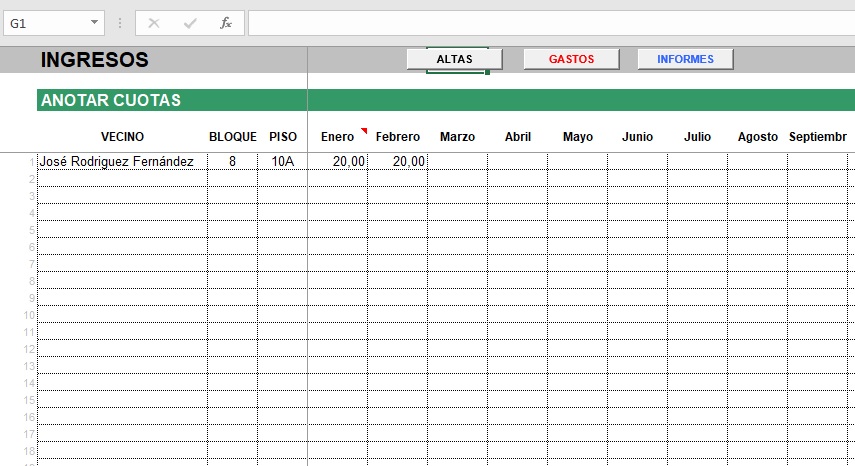Select the PISO cell 10A

[x=282, y=161]
